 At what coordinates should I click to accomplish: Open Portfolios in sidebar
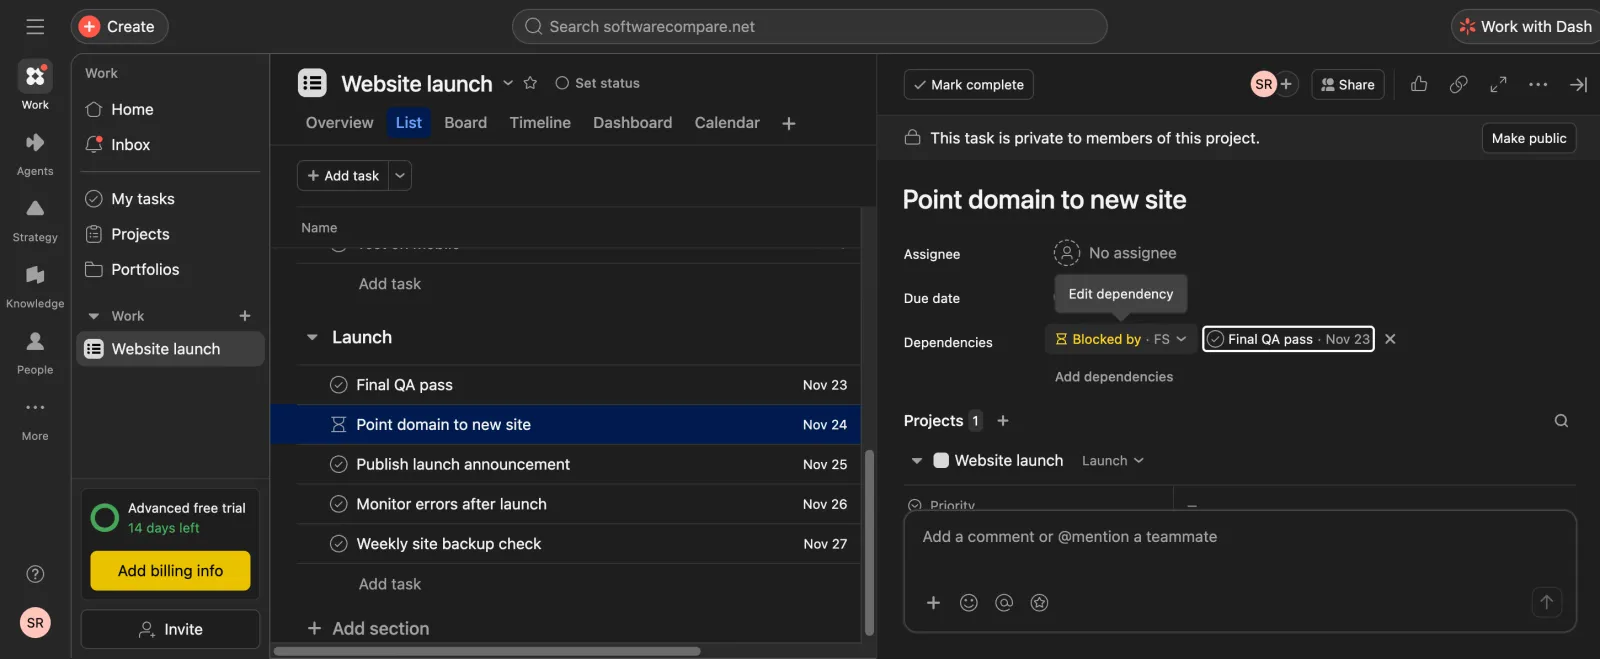tap(145, 270)
